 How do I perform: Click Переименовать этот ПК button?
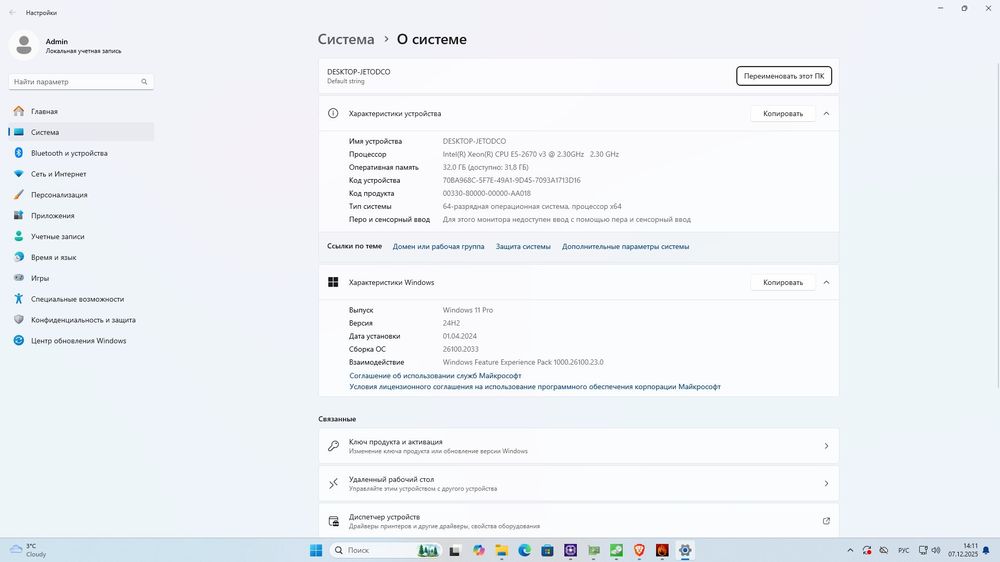tap(784, 76)
